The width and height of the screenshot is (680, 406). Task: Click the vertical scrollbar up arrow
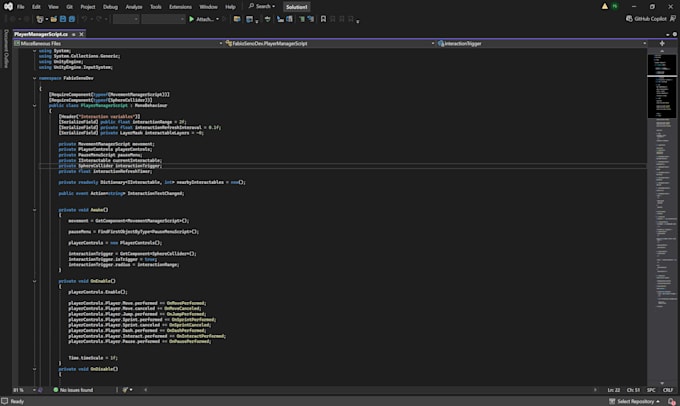(x=662, y=51)
